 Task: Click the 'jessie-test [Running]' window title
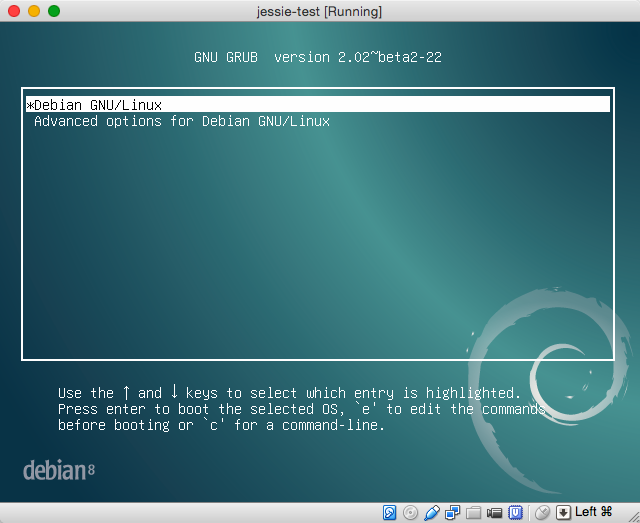click(319, 11)
